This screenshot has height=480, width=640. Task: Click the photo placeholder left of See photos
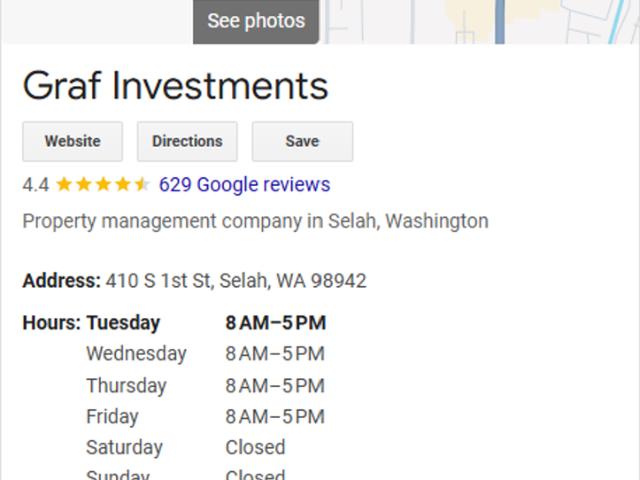coord(97,22)
